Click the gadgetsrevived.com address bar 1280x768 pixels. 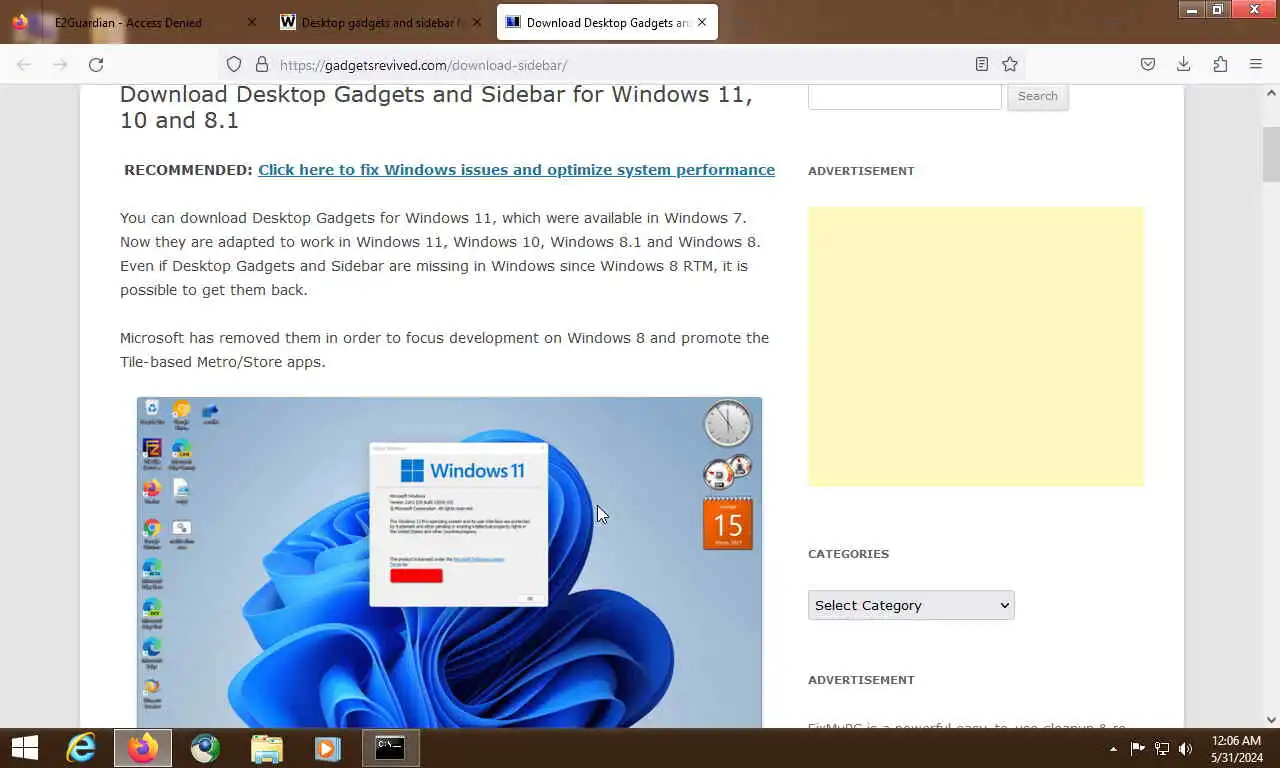coord(620,65)
